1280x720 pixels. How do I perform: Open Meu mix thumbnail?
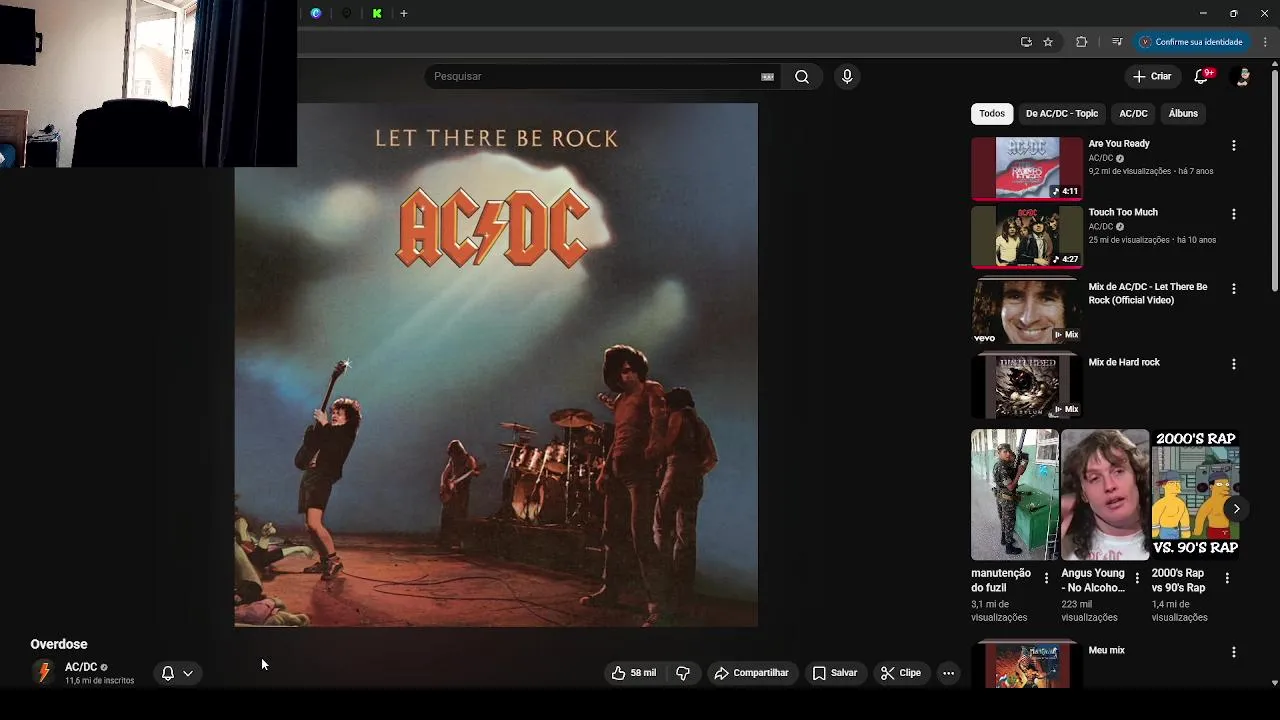[x=1027, y=666]
